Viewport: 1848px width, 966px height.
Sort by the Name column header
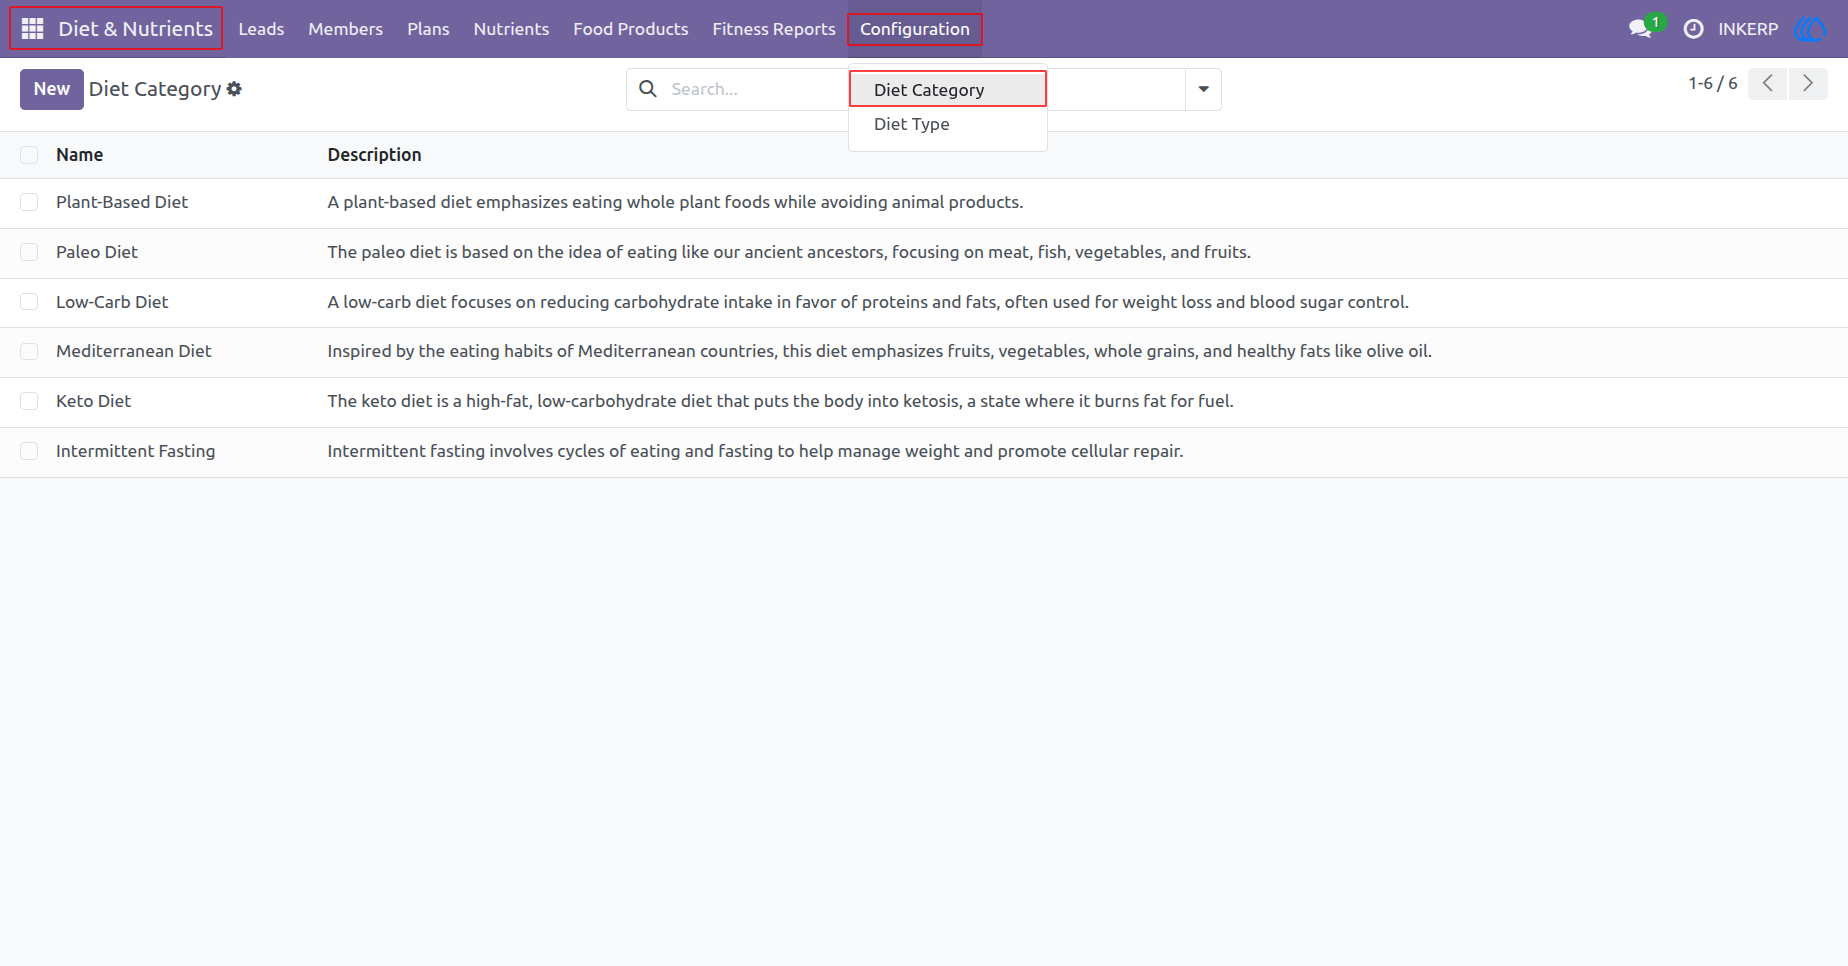[80, 155]
